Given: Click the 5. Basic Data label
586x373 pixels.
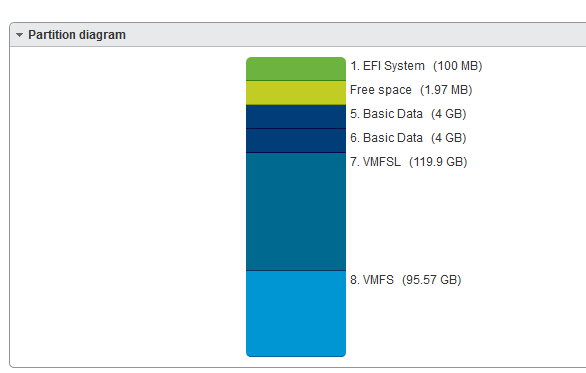Looking at the screenshot, I should coord(386,114).
